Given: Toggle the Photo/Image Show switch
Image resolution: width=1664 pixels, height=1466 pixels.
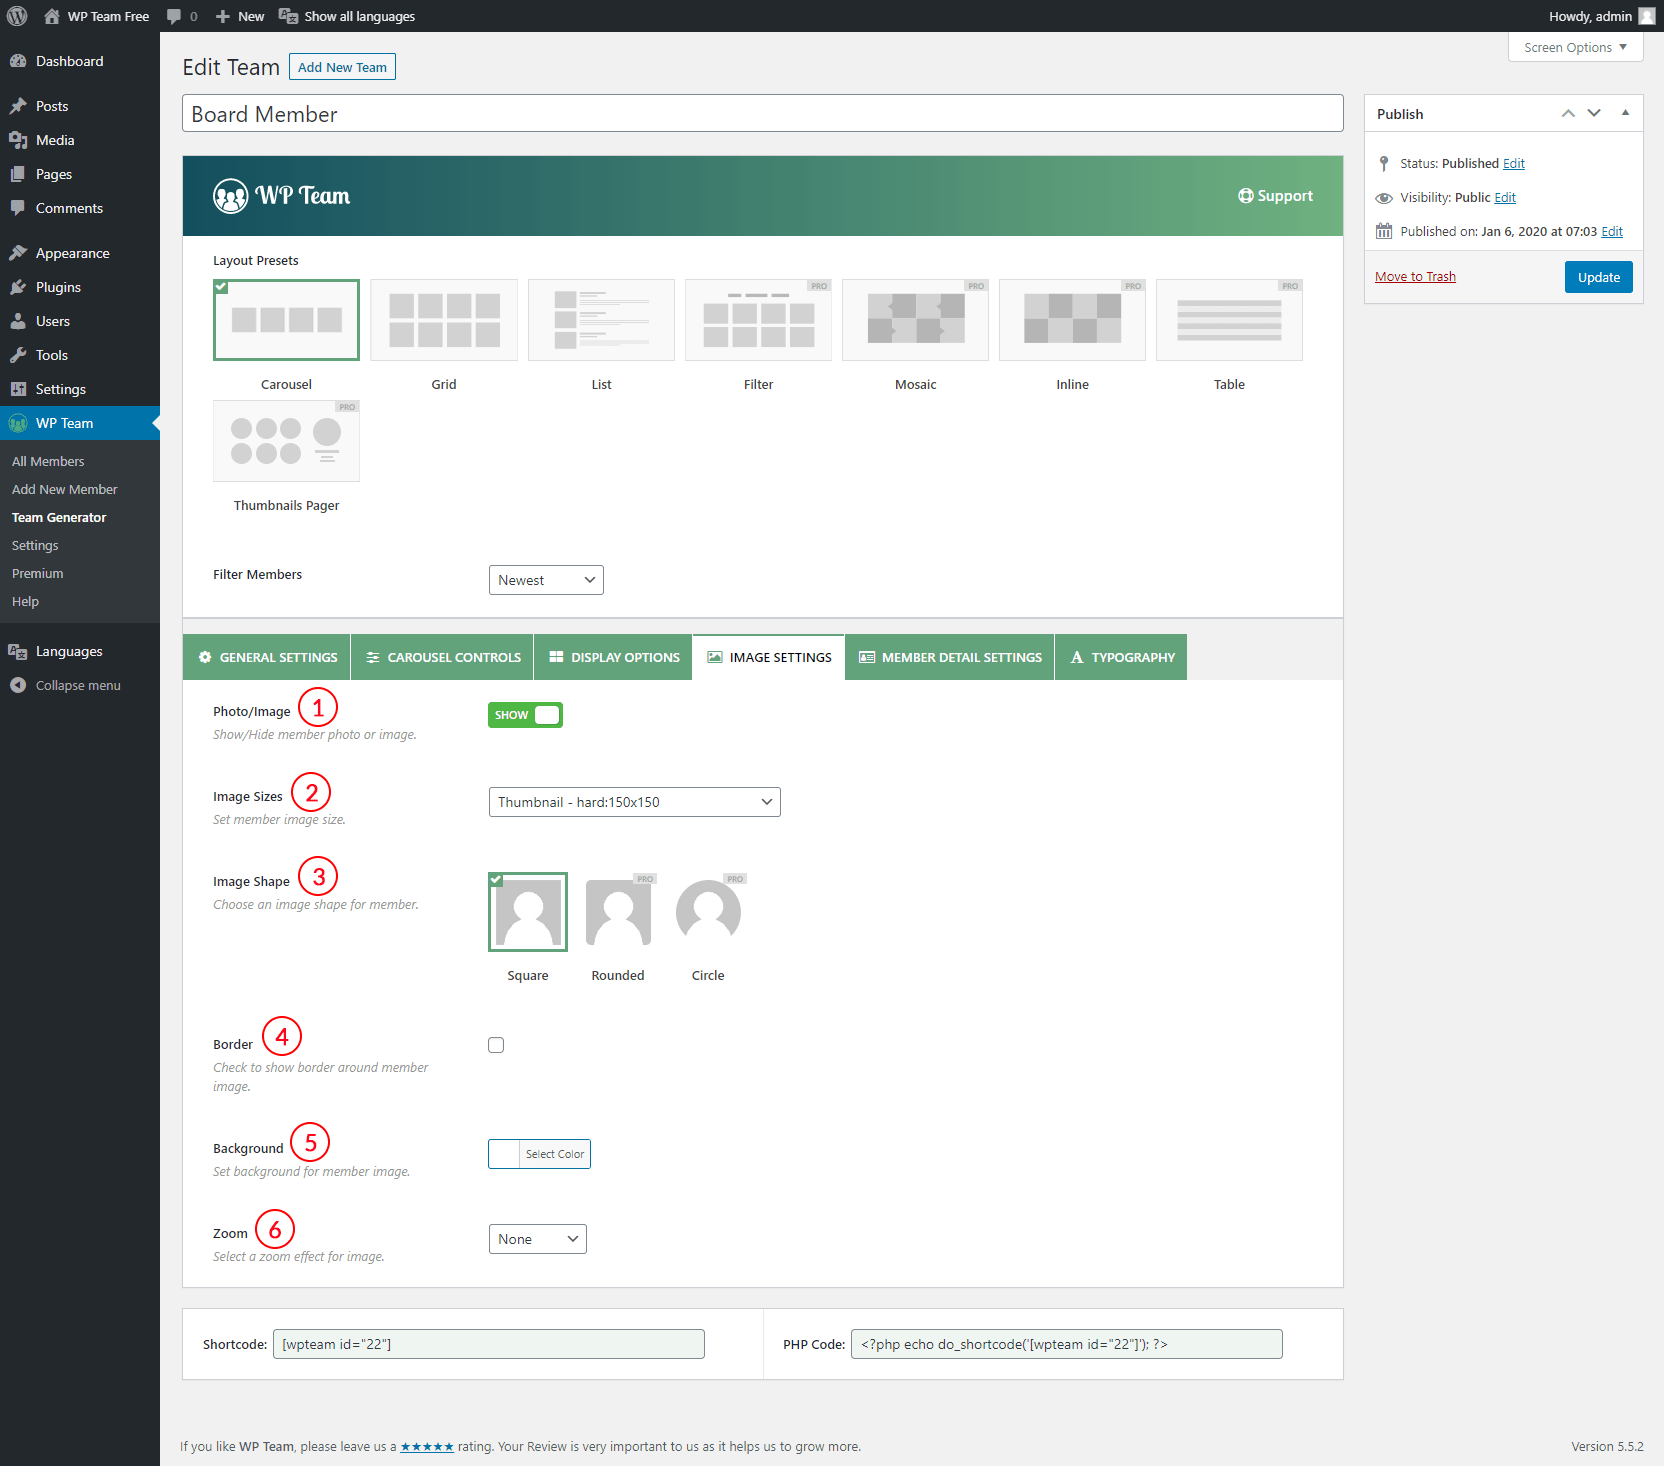Looking at the screenshot, I should click(x=525, y=715).
